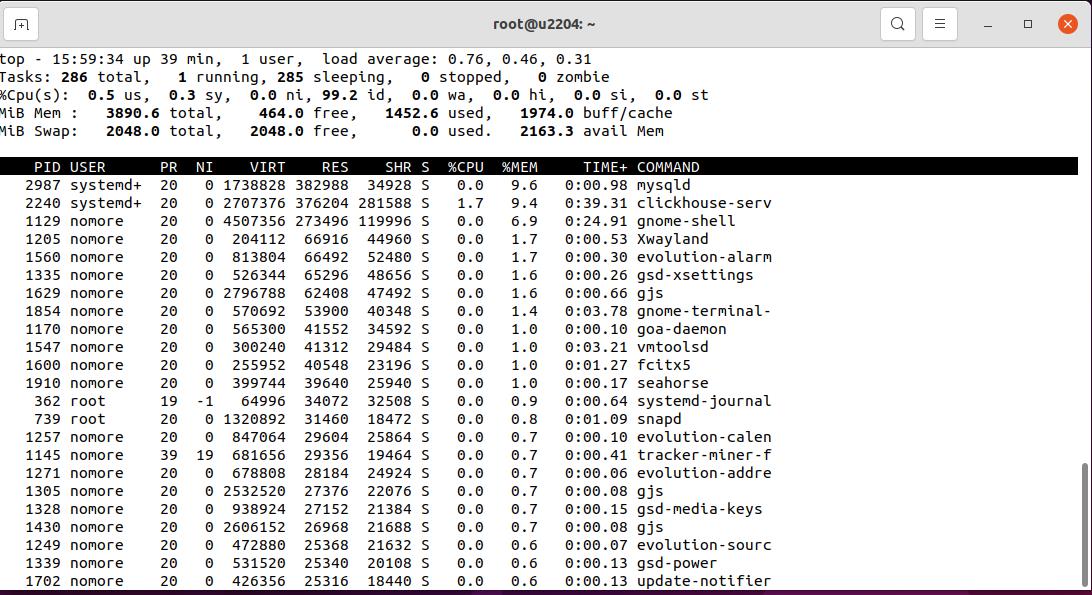Click the %MEM column header
The height and width of the screenshot is (595, 1092).
[x=519, y=167]
